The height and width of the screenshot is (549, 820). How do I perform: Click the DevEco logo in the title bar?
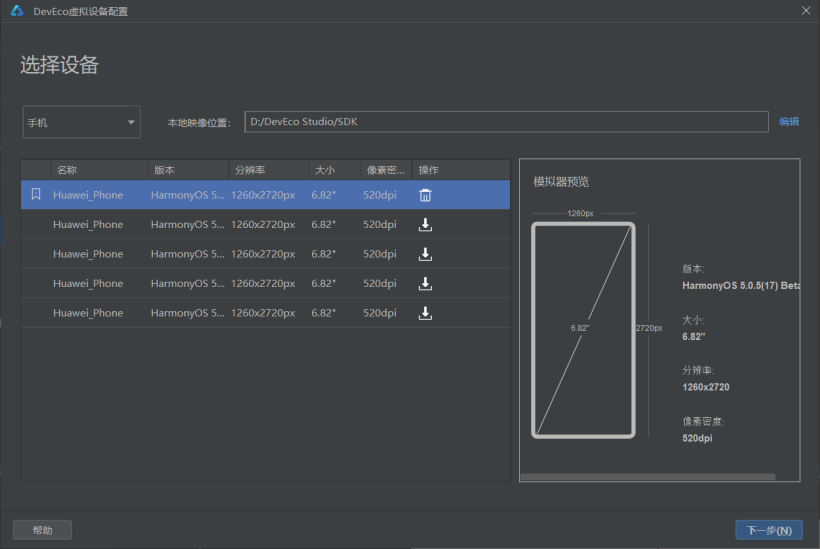click(17, 11)
